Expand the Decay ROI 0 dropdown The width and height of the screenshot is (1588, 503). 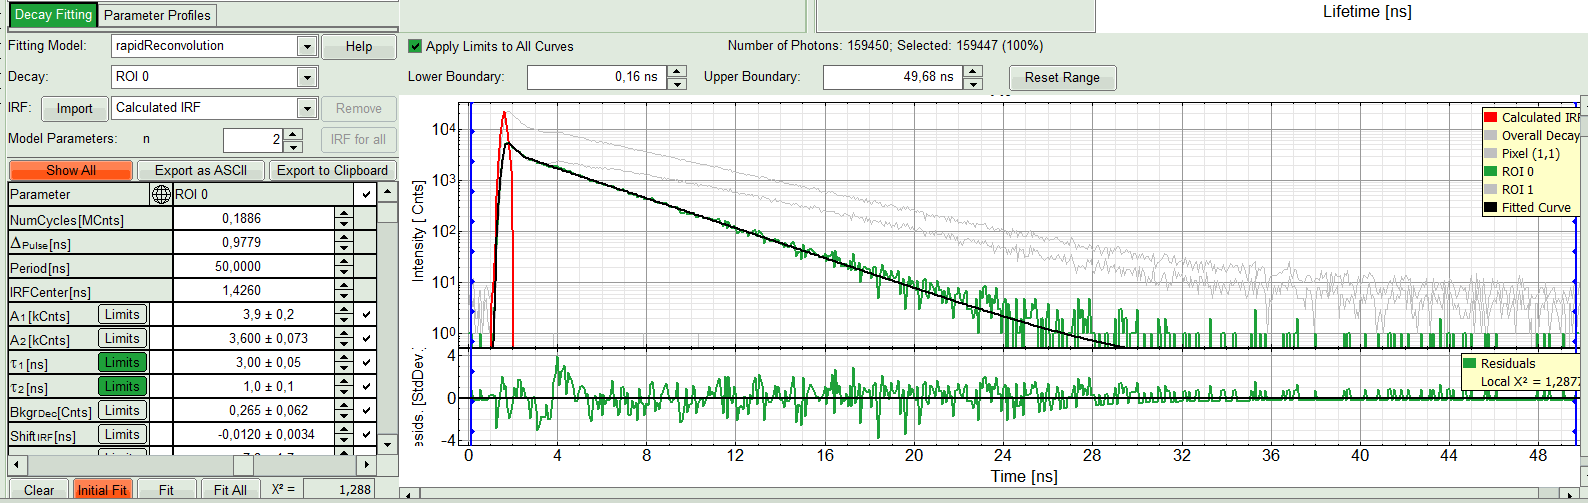pyautogui.click(x=307, y=77)
